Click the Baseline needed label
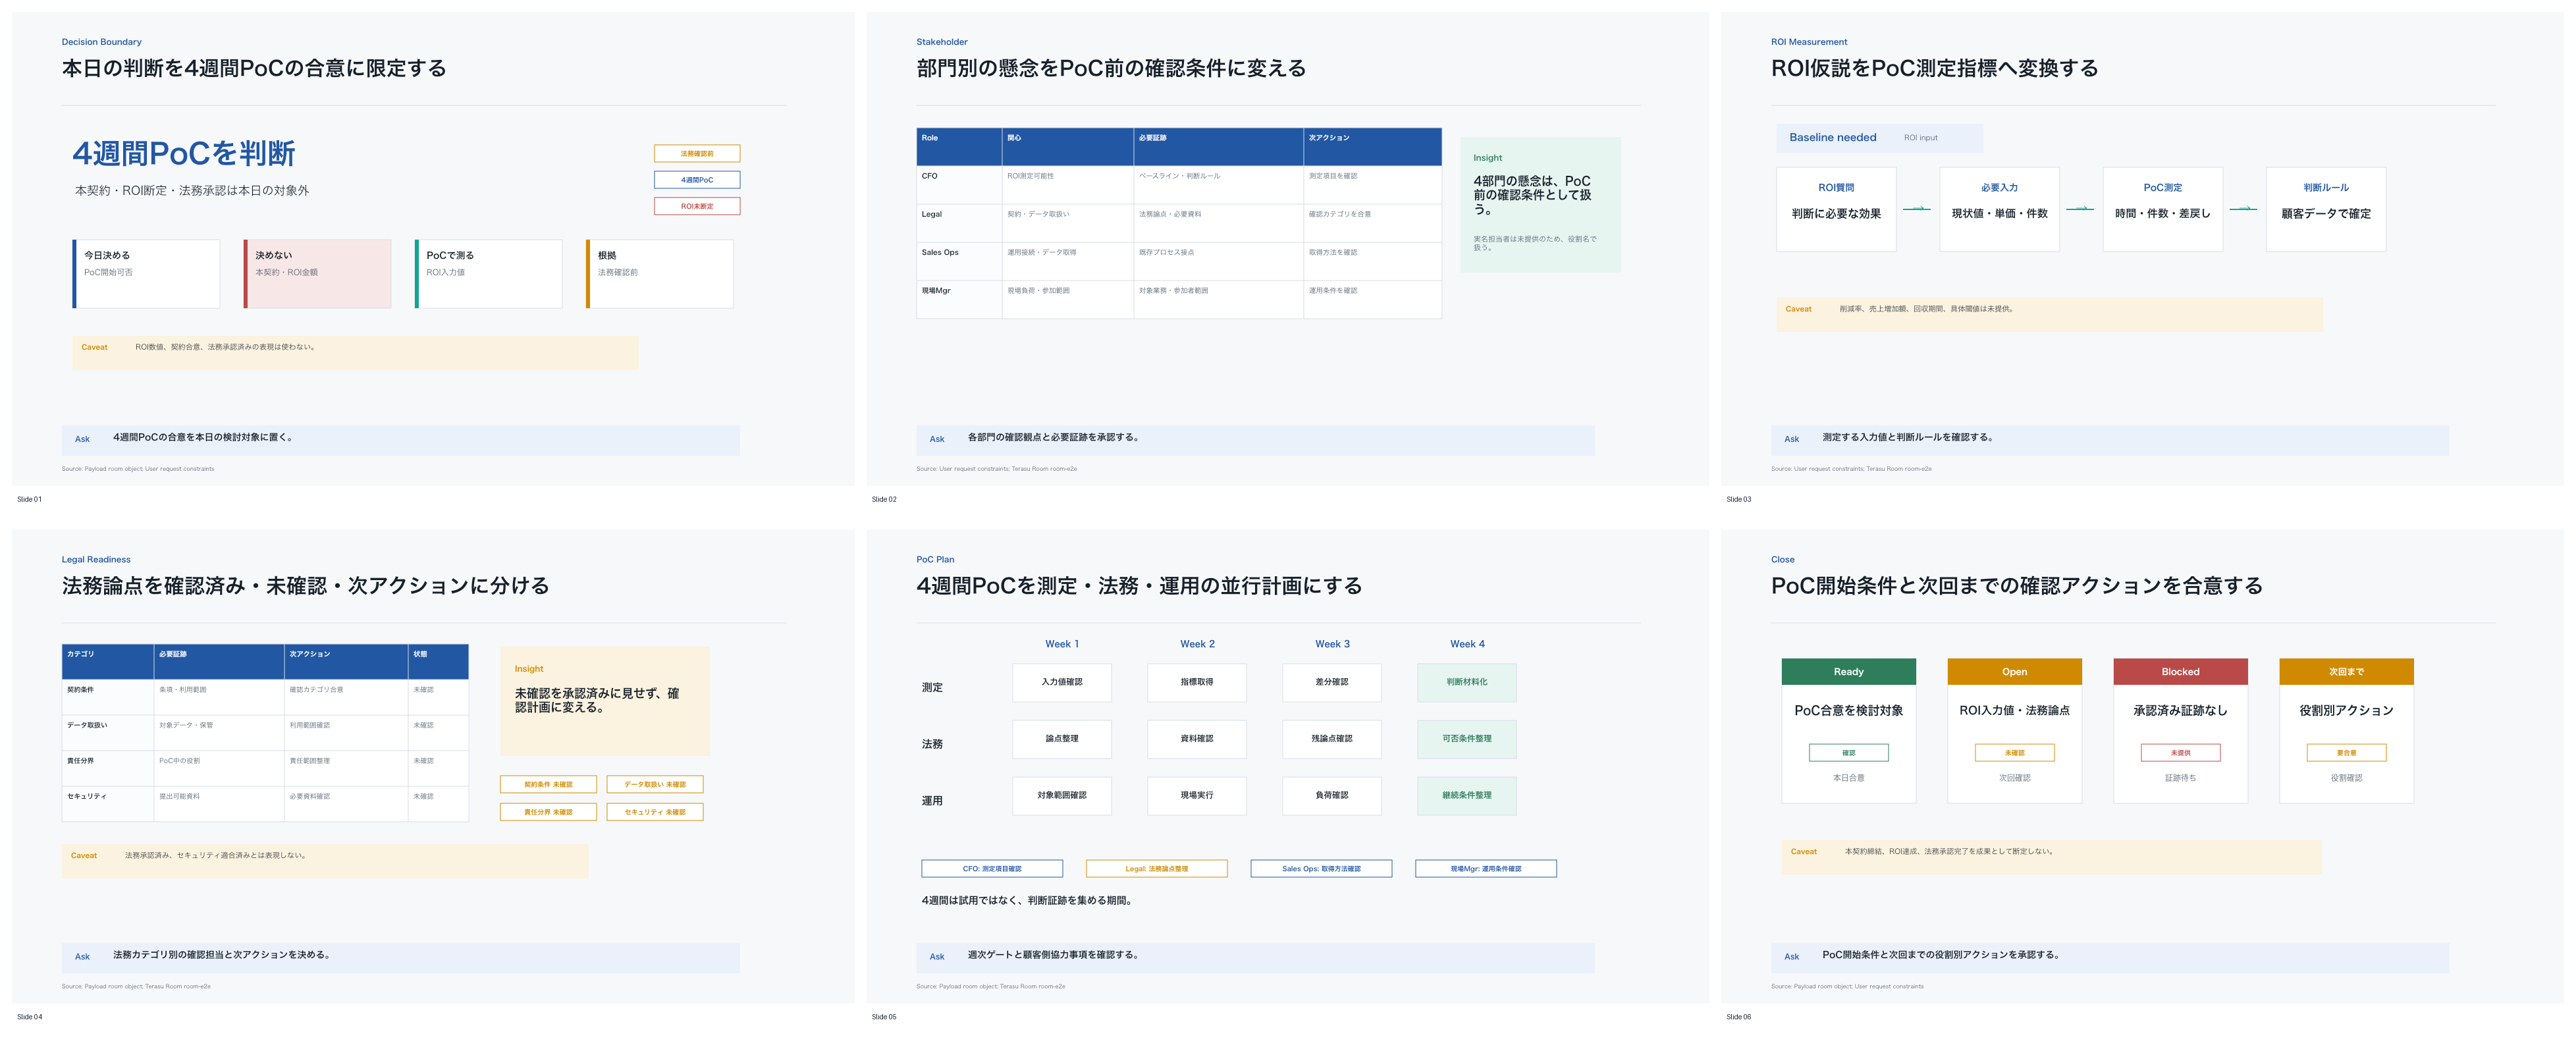Viewport: 2576px width, 1047px height. pyautogui.click(x=1832, y=138)
